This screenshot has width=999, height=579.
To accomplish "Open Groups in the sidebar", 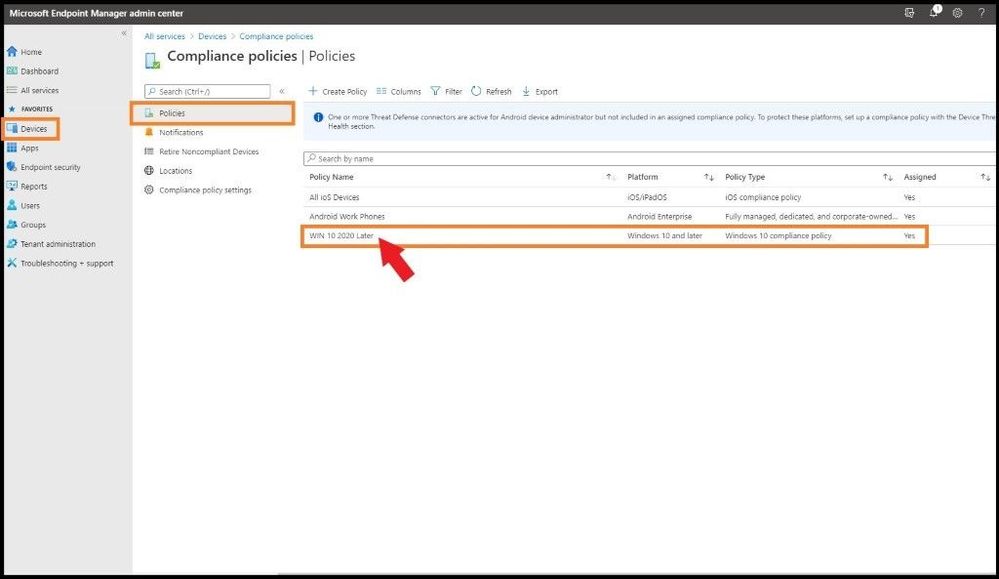I will [26, 224].
